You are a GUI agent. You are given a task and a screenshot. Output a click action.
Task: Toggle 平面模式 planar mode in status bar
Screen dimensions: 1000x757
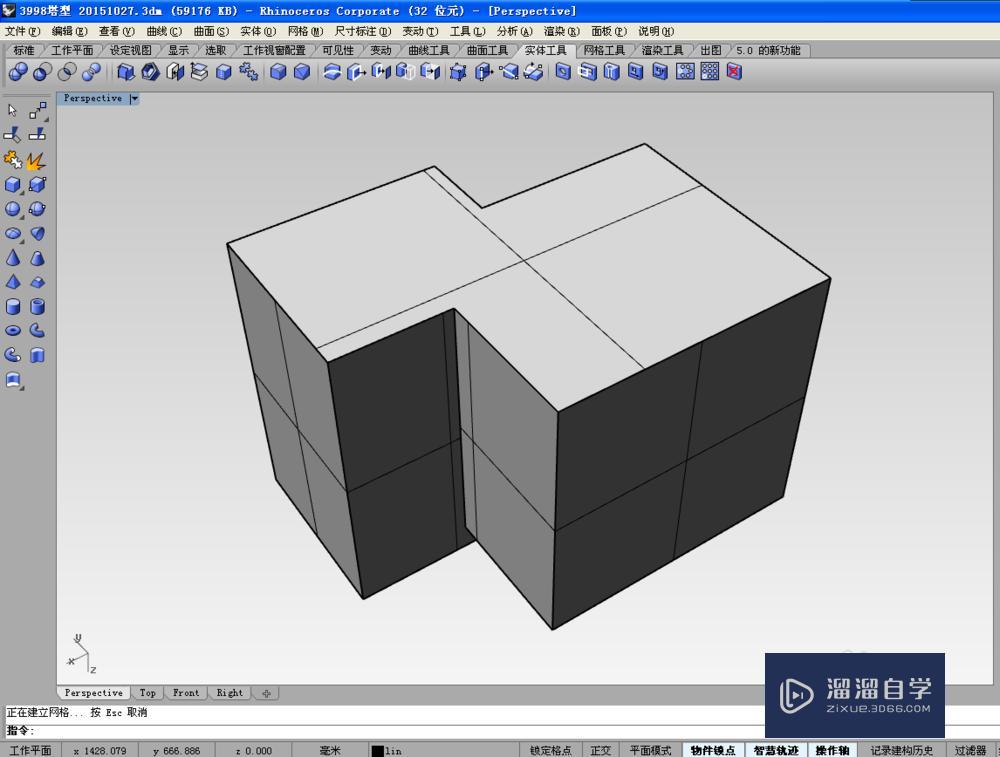(x=651, y=751)
